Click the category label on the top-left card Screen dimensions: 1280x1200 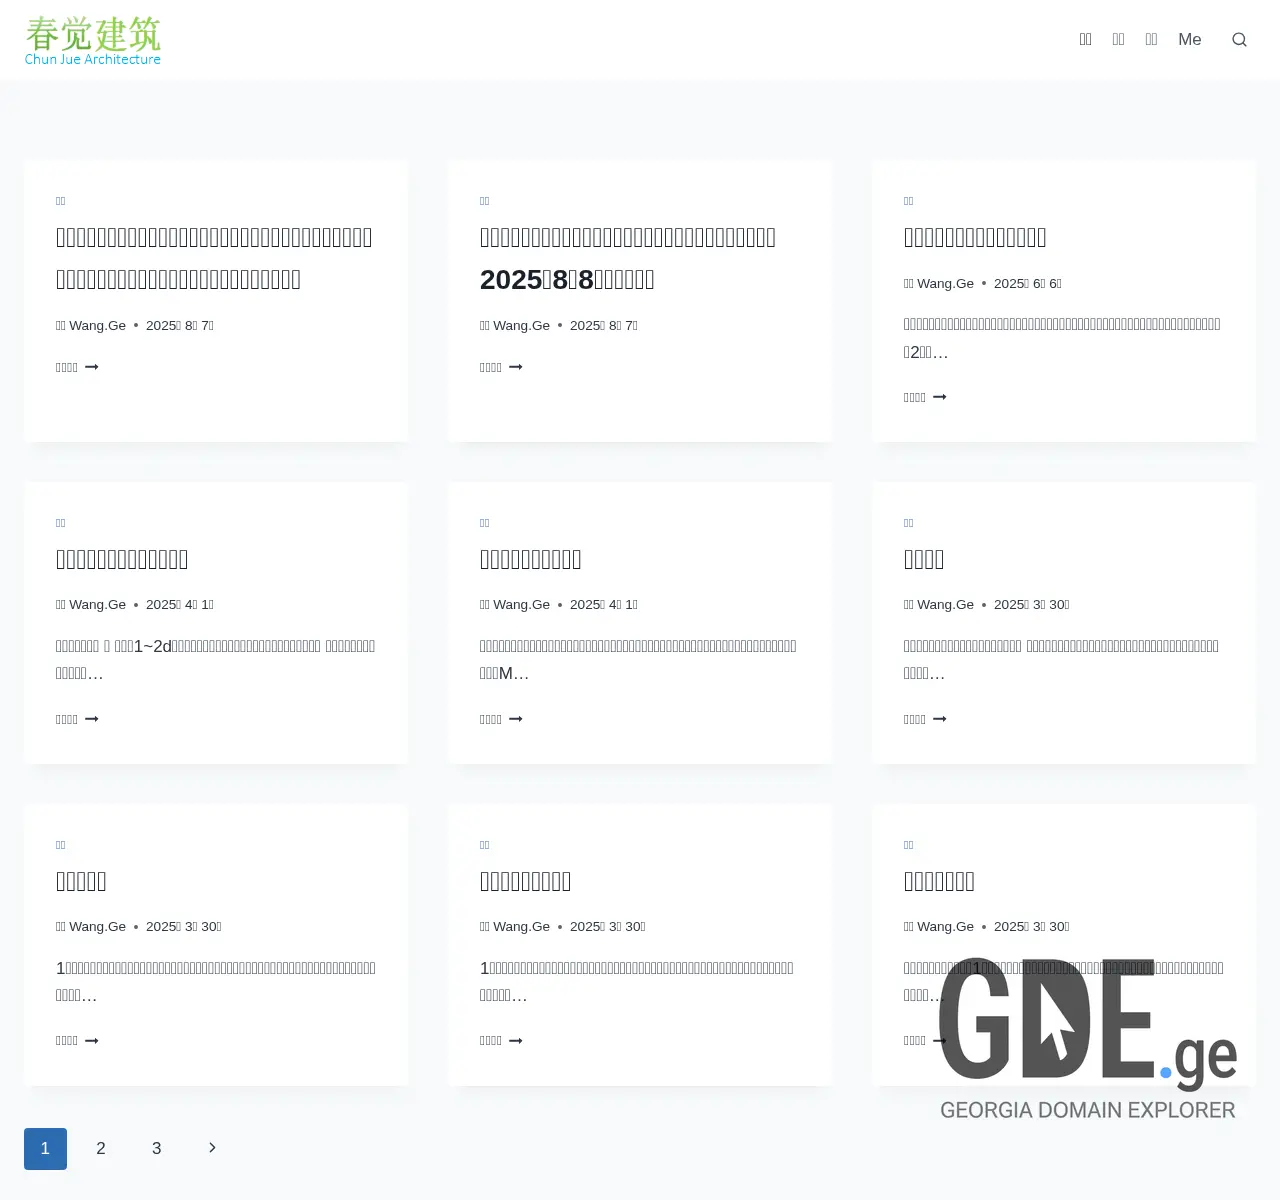pos(60,200)
